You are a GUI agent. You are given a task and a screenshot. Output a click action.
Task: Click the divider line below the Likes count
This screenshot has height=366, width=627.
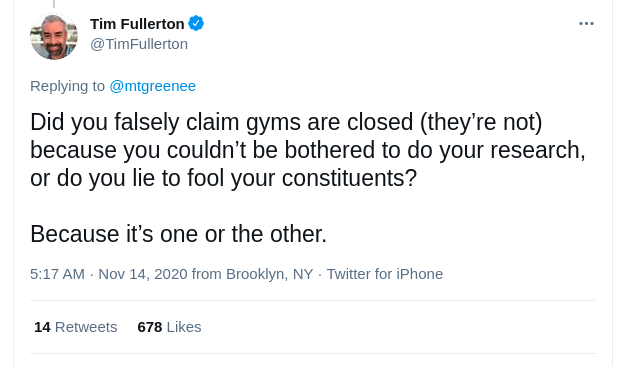(313, 353)
